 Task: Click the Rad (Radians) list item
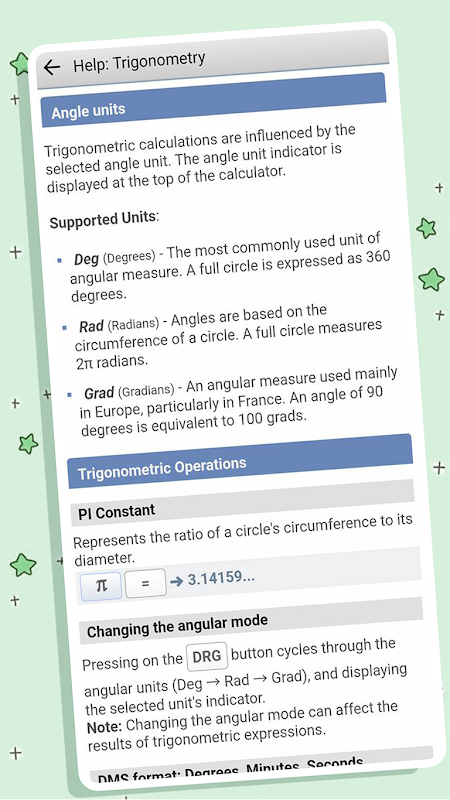[229, 339]
